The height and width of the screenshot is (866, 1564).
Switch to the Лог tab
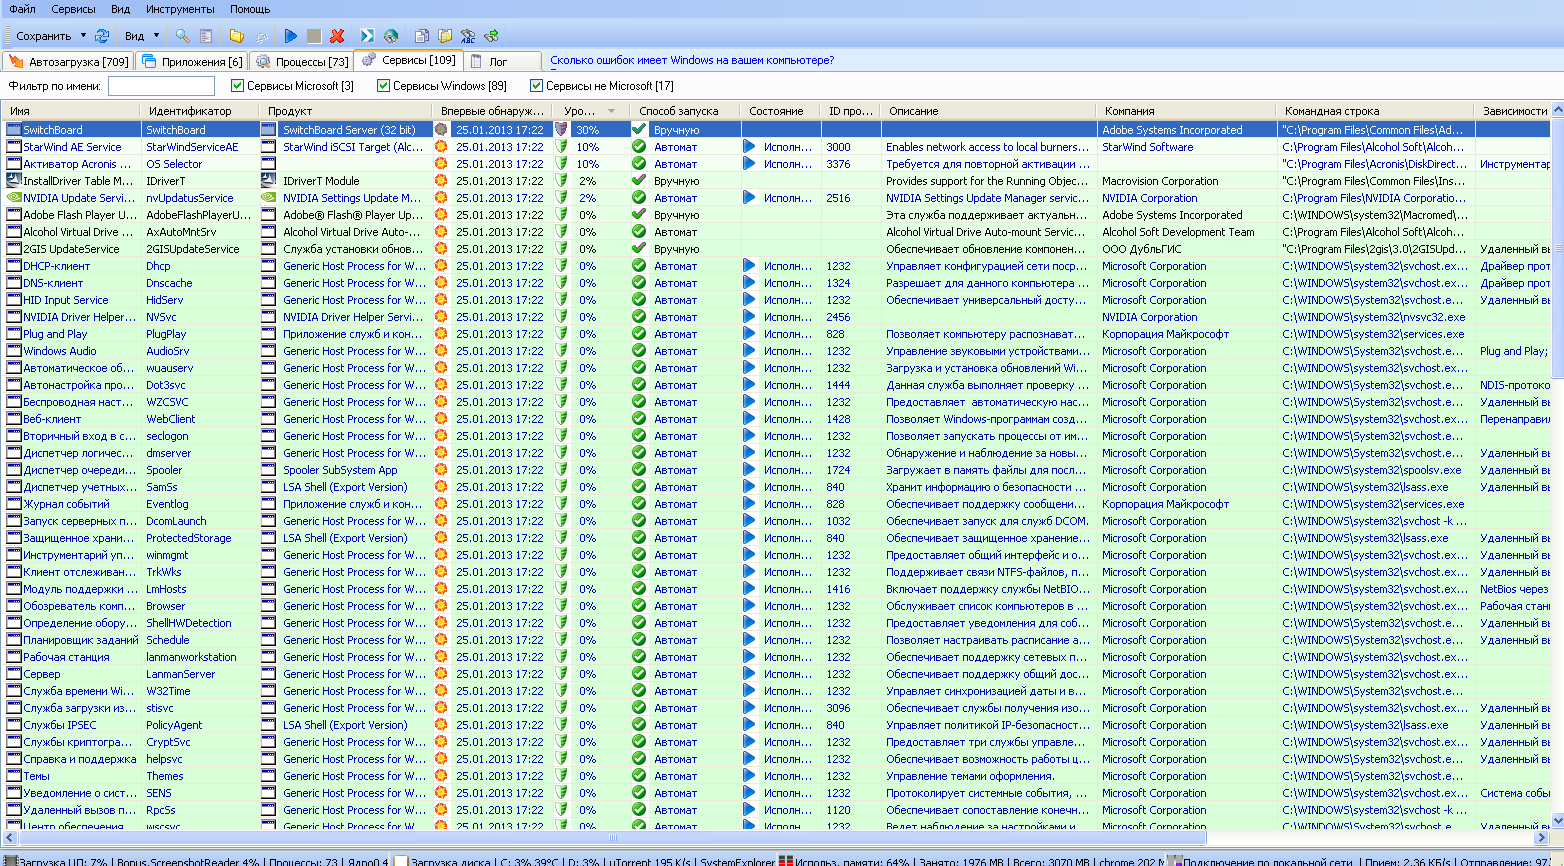pos(503,62)
